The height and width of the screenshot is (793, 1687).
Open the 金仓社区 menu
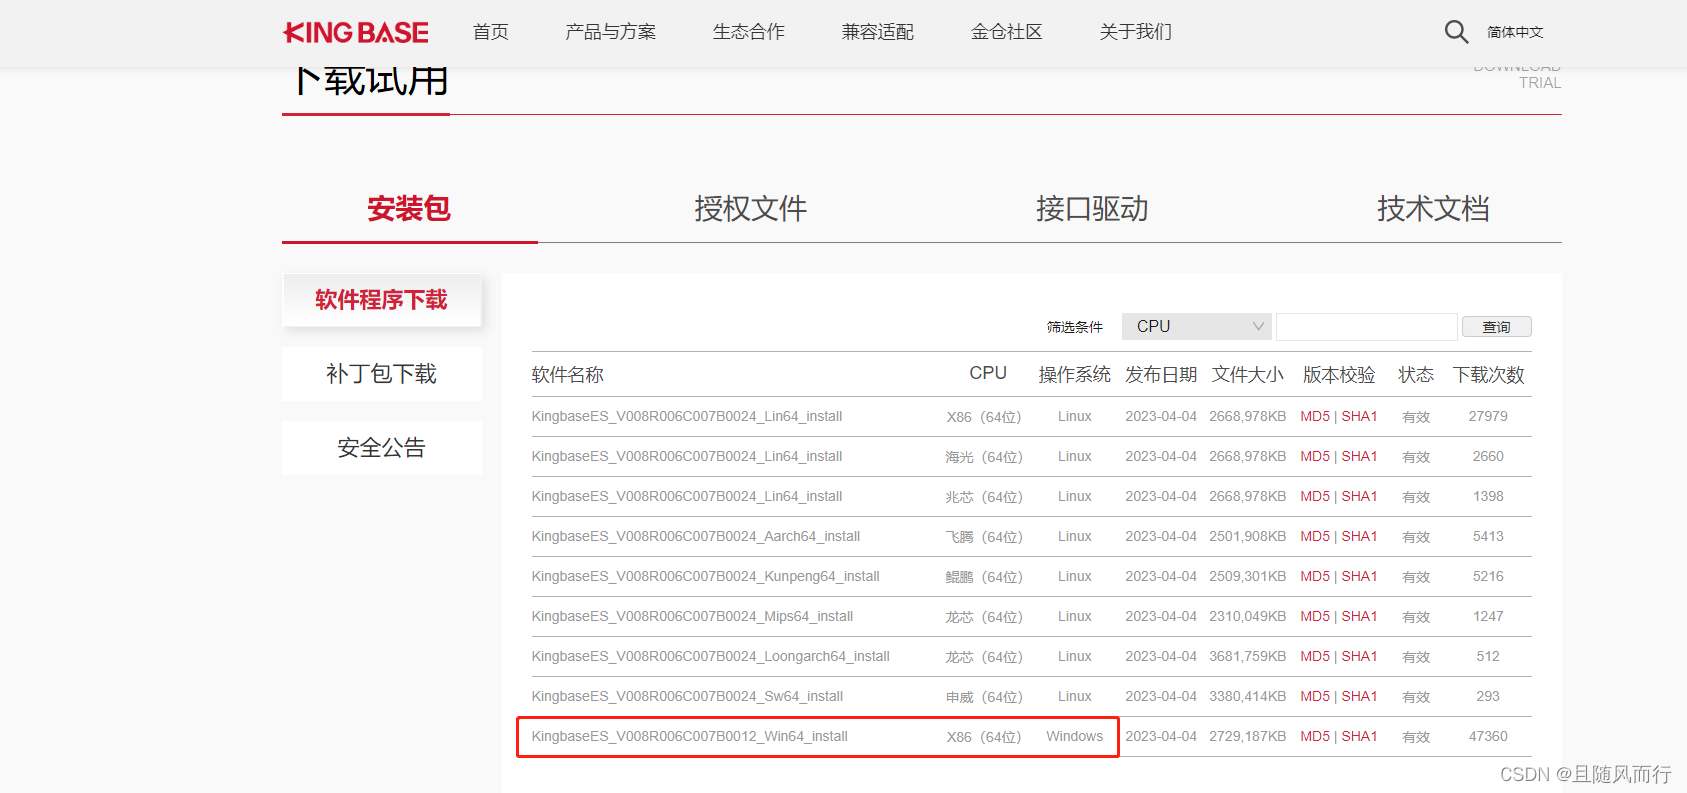(x=1007, y=32)
